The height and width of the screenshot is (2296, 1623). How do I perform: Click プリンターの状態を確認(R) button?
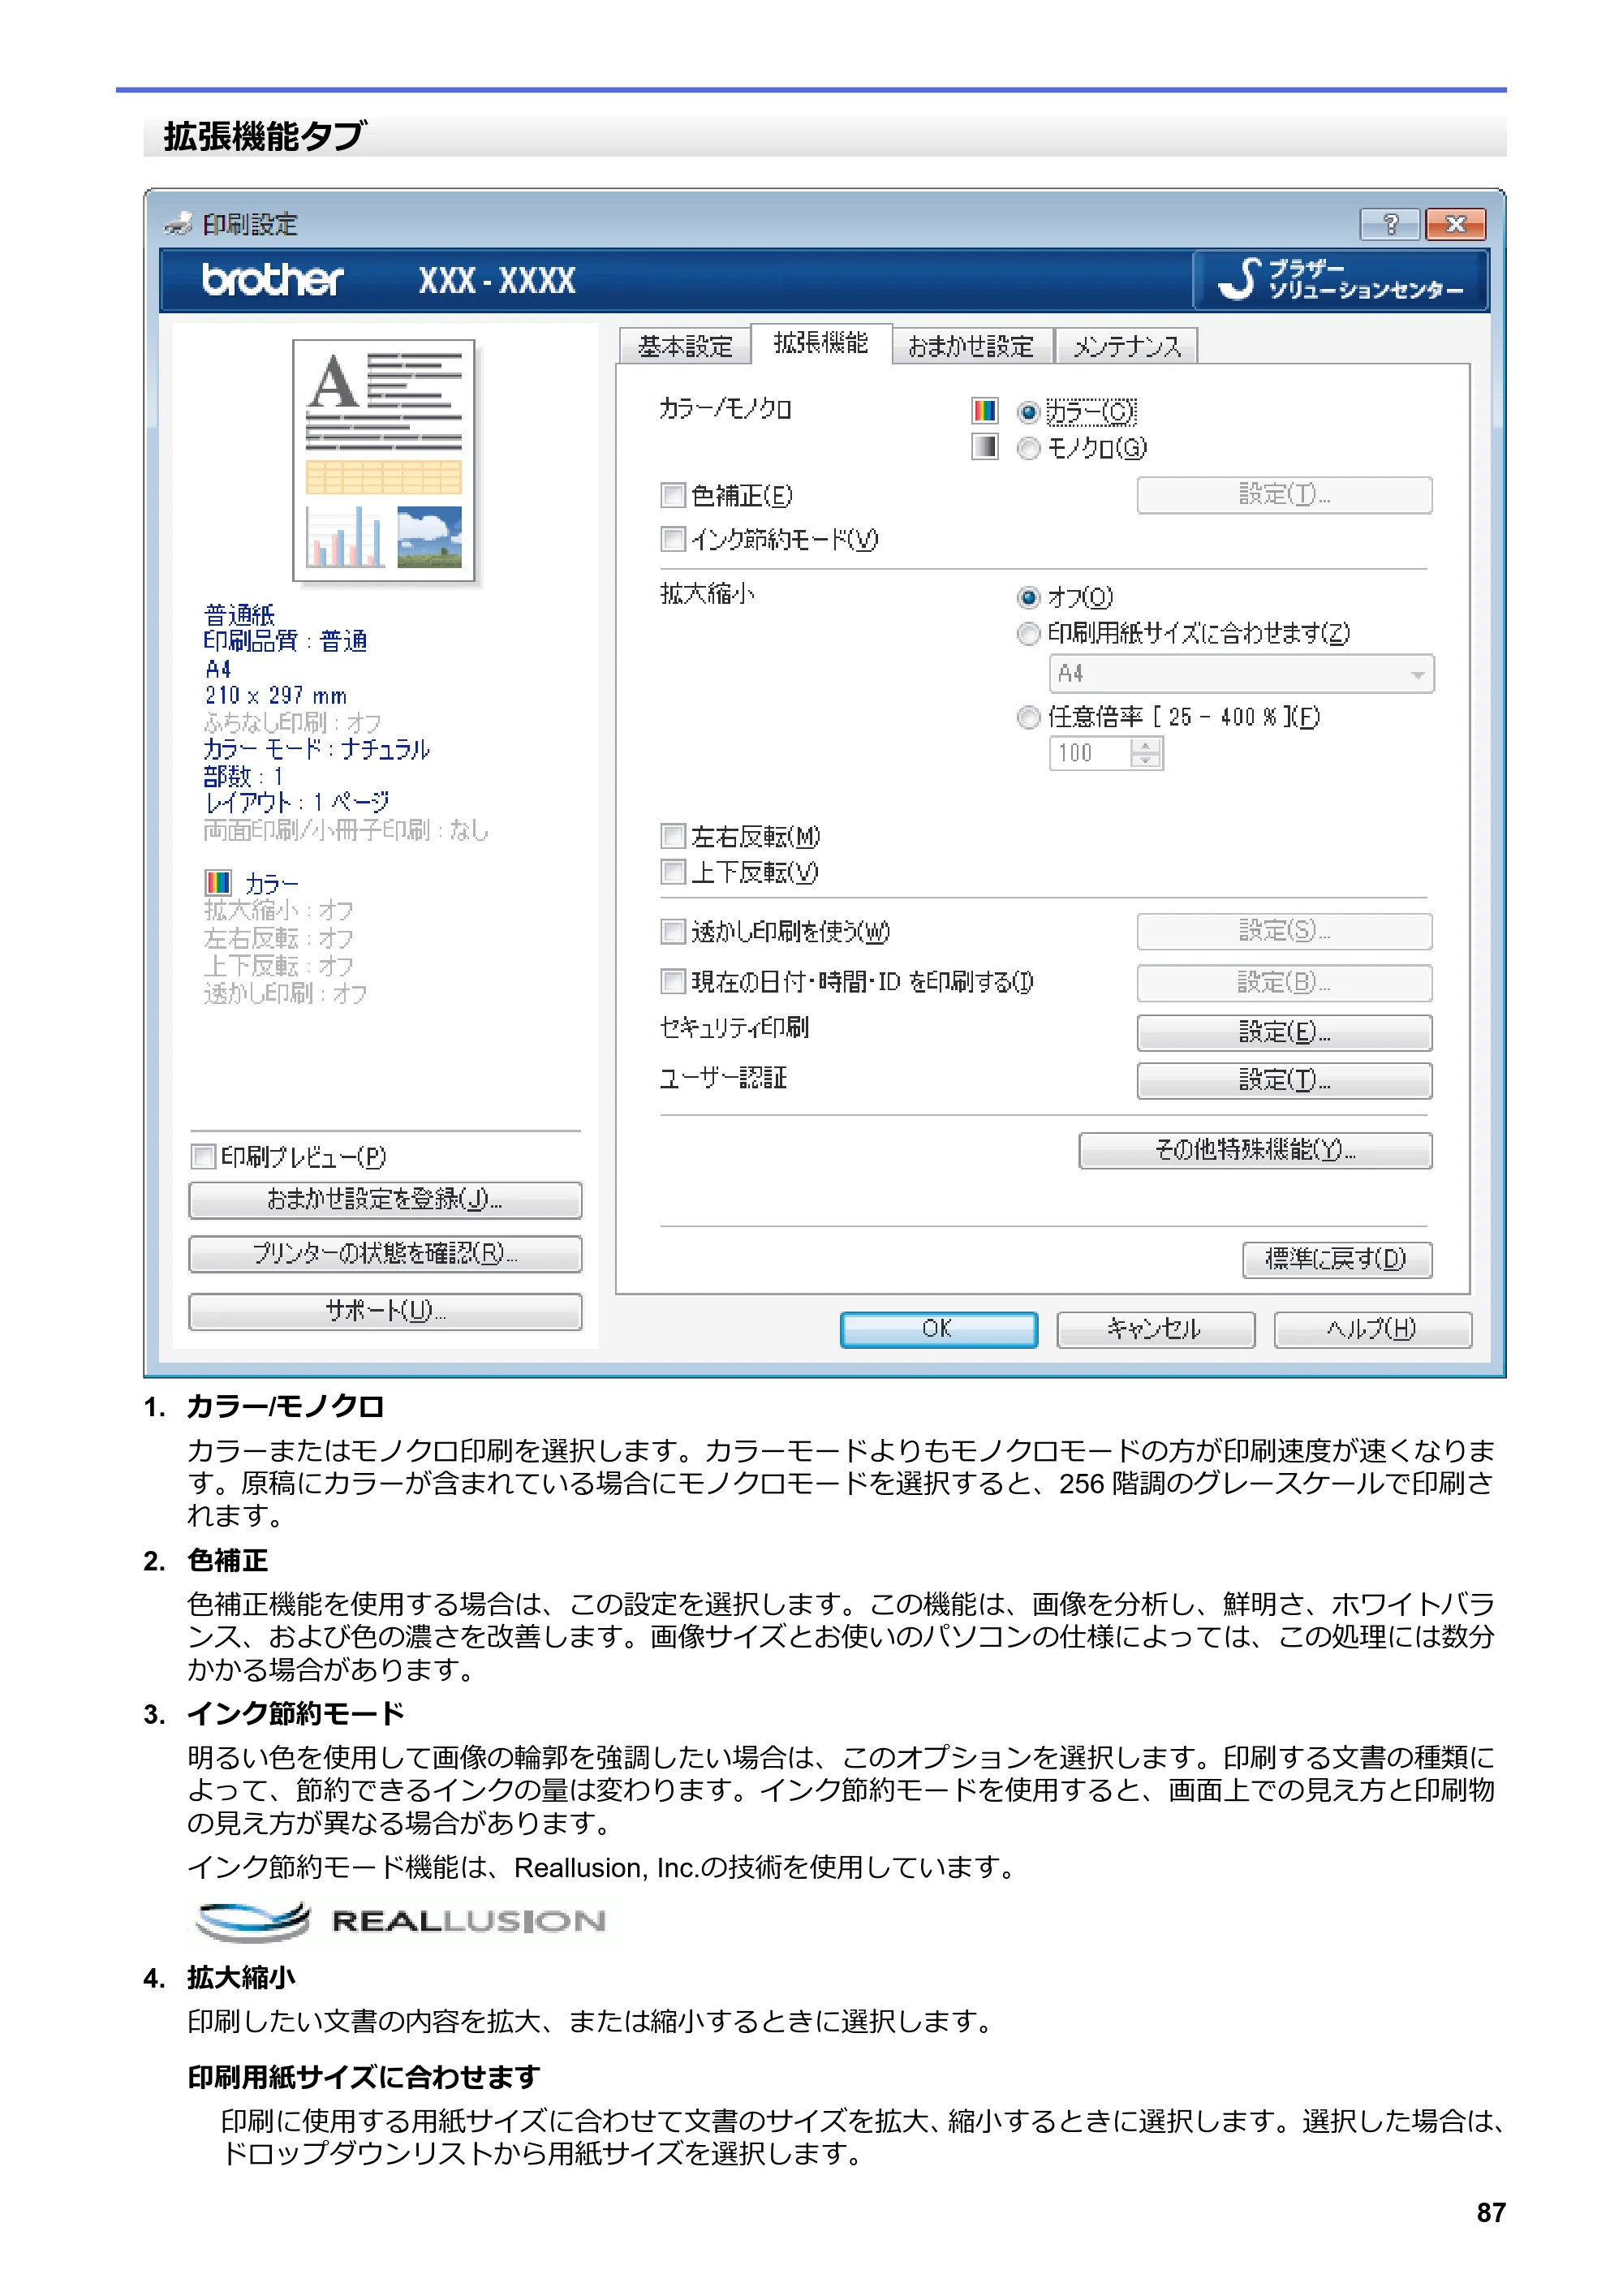pyautogui.click(x=385, y=1254)
